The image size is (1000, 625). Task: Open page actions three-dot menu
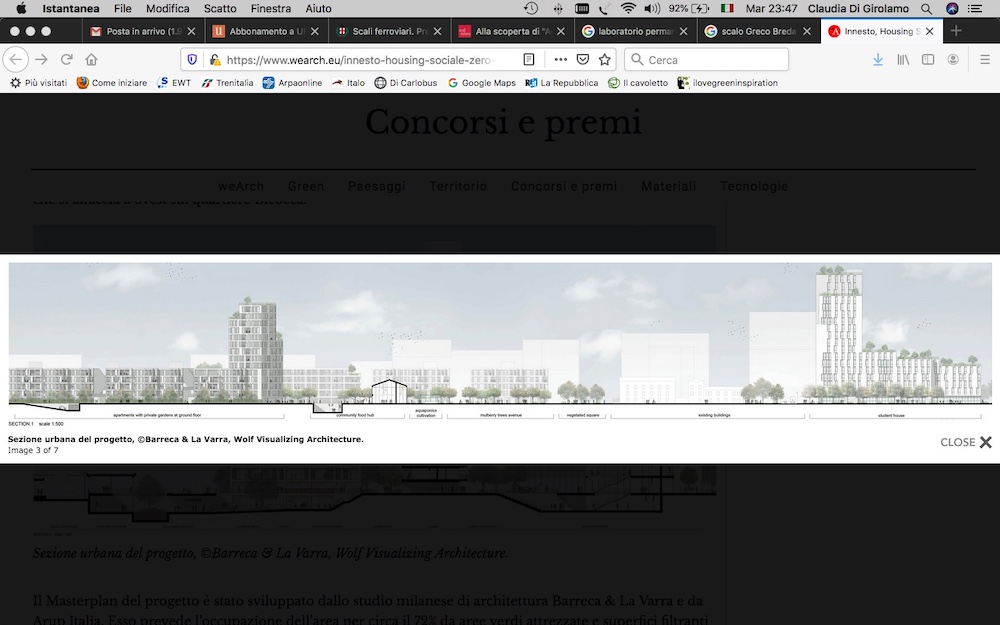click(x=561, y=59)
